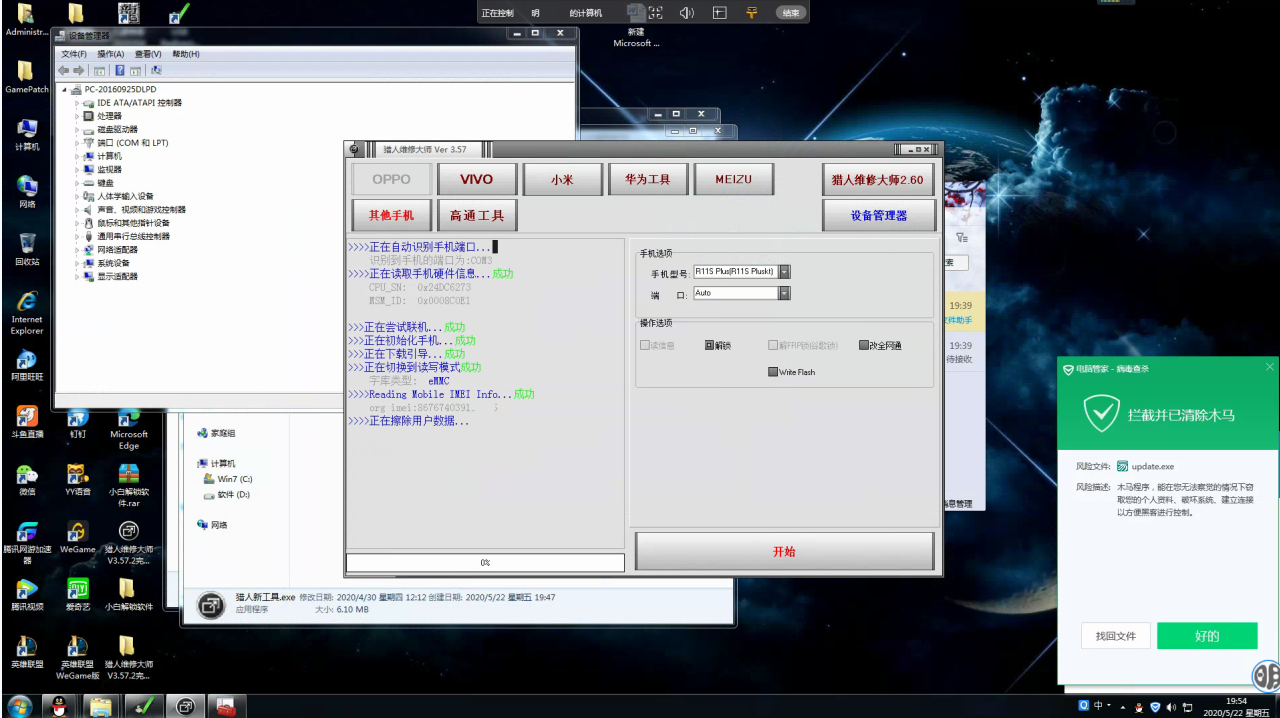
Task: Click the volume icon in system tray
Action: (x=1171, y=707)
